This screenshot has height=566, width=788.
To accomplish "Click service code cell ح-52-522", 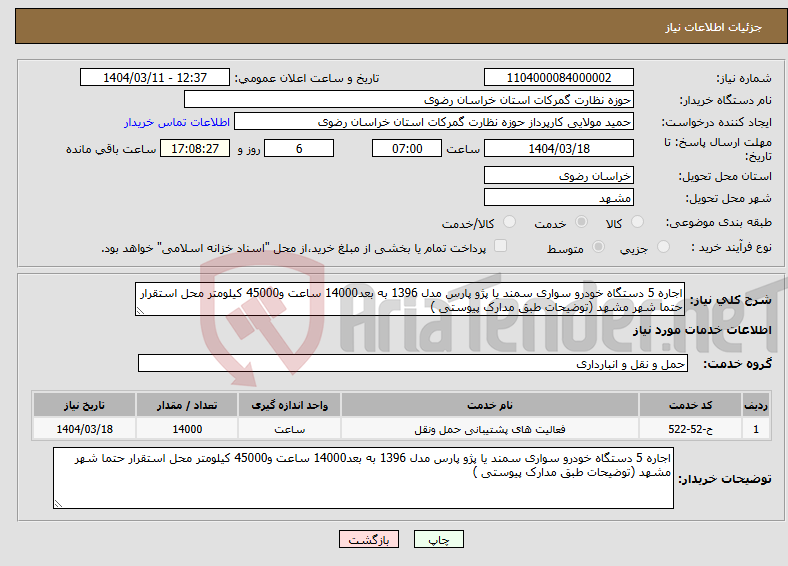I will click(x=690, y=429).
